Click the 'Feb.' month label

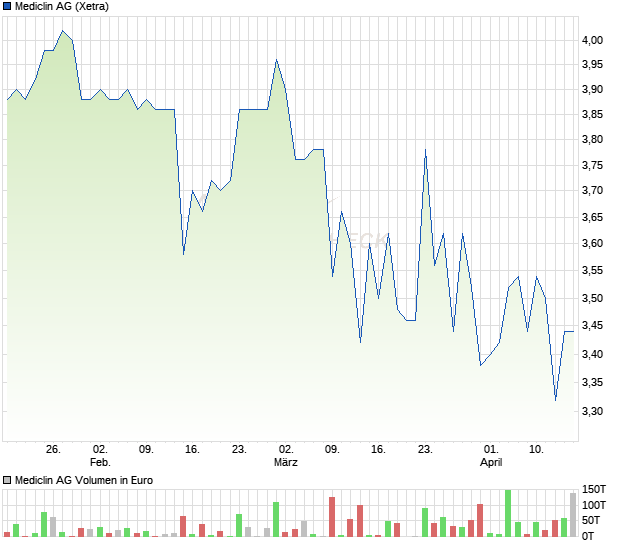(100, 462)
